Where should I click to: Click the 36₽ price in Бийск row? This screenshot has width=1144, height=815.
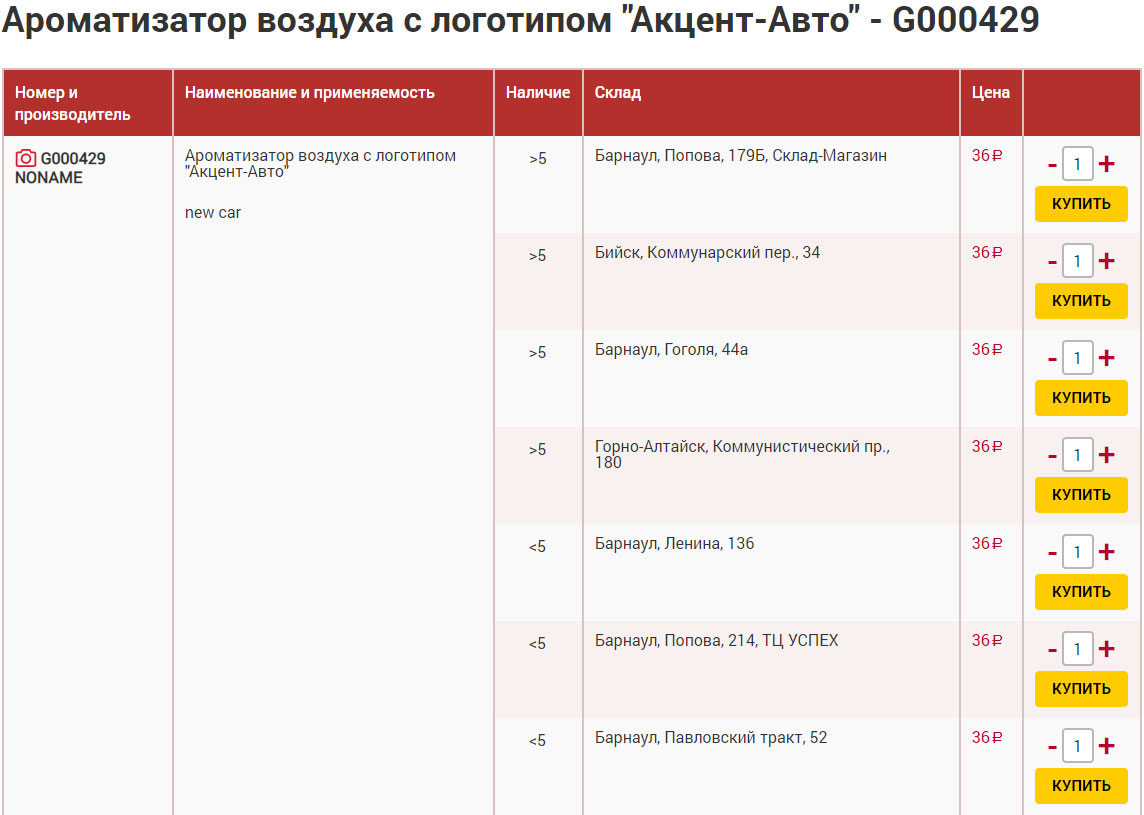pyautogui.click(x=987, y=252)
